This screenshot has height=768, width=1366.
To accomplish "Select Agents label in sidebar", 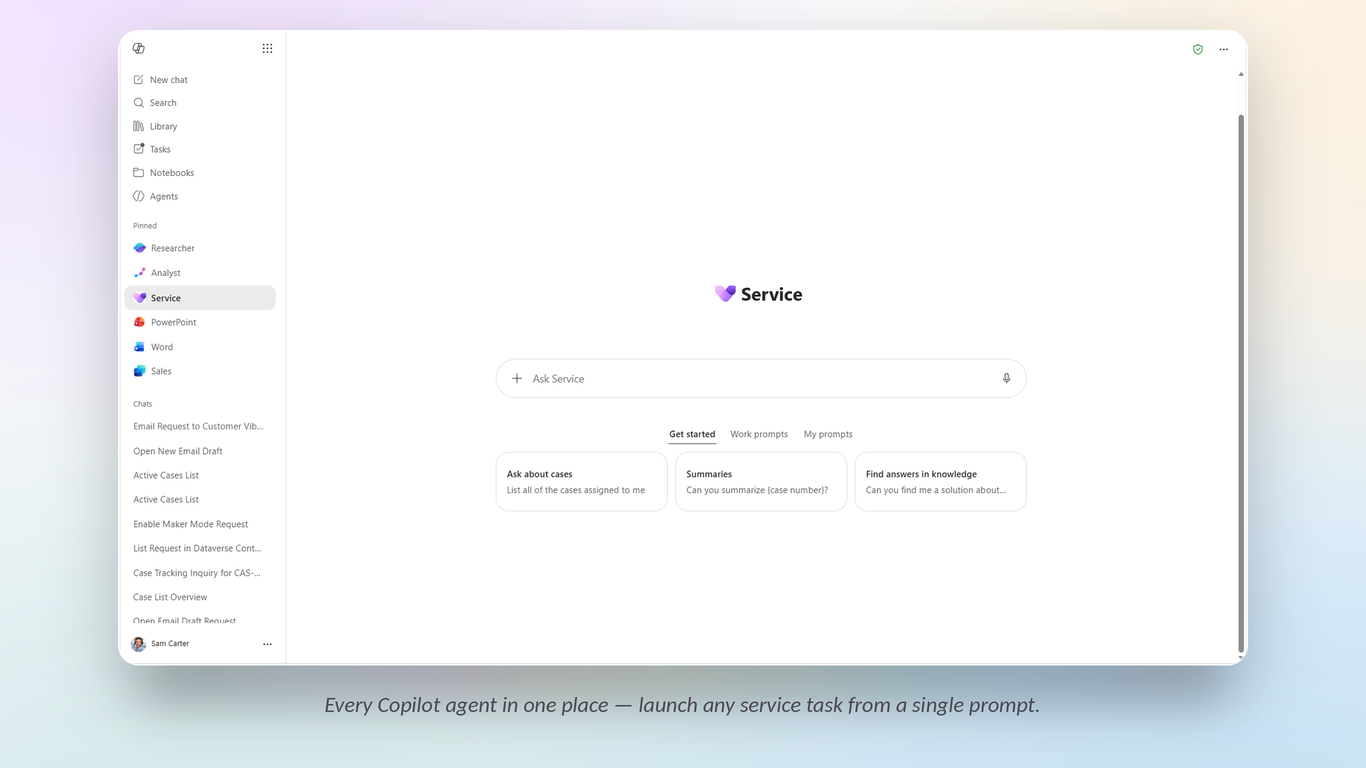I will [x=164, y=197].
